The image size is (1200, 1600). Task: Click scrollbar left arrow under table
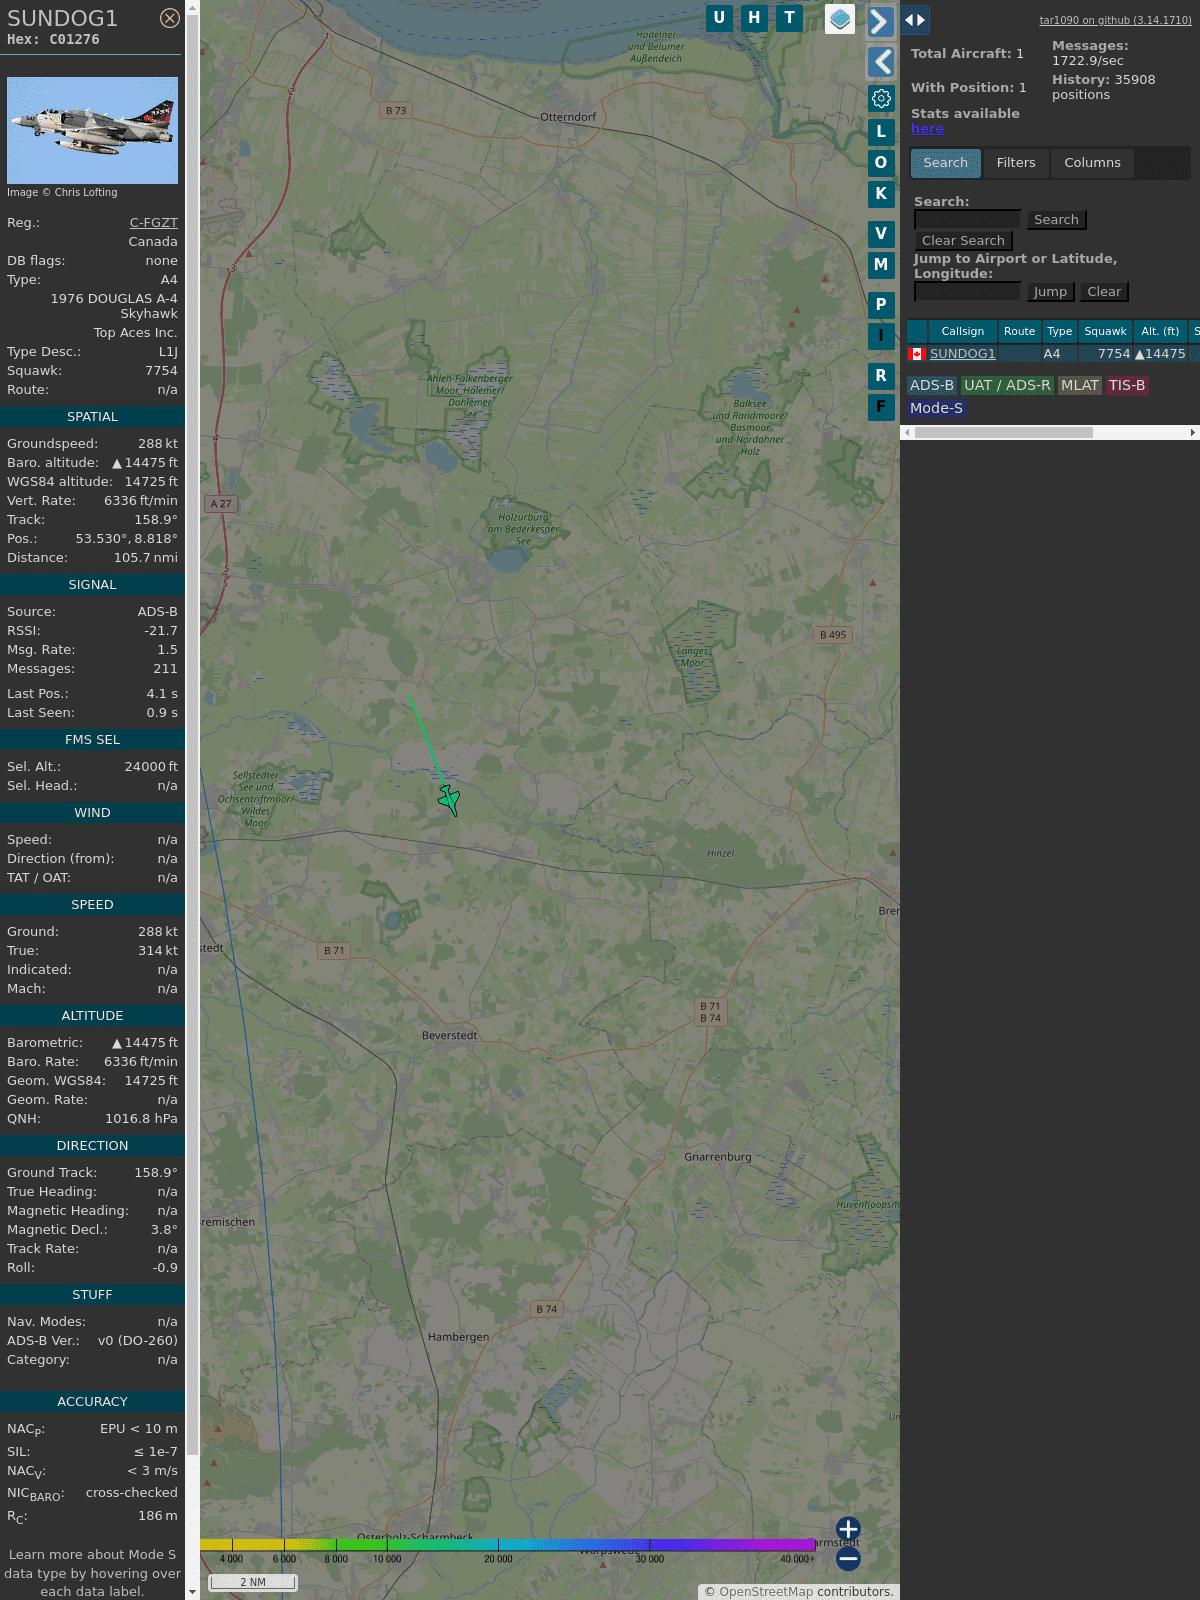tap(907, 433)
